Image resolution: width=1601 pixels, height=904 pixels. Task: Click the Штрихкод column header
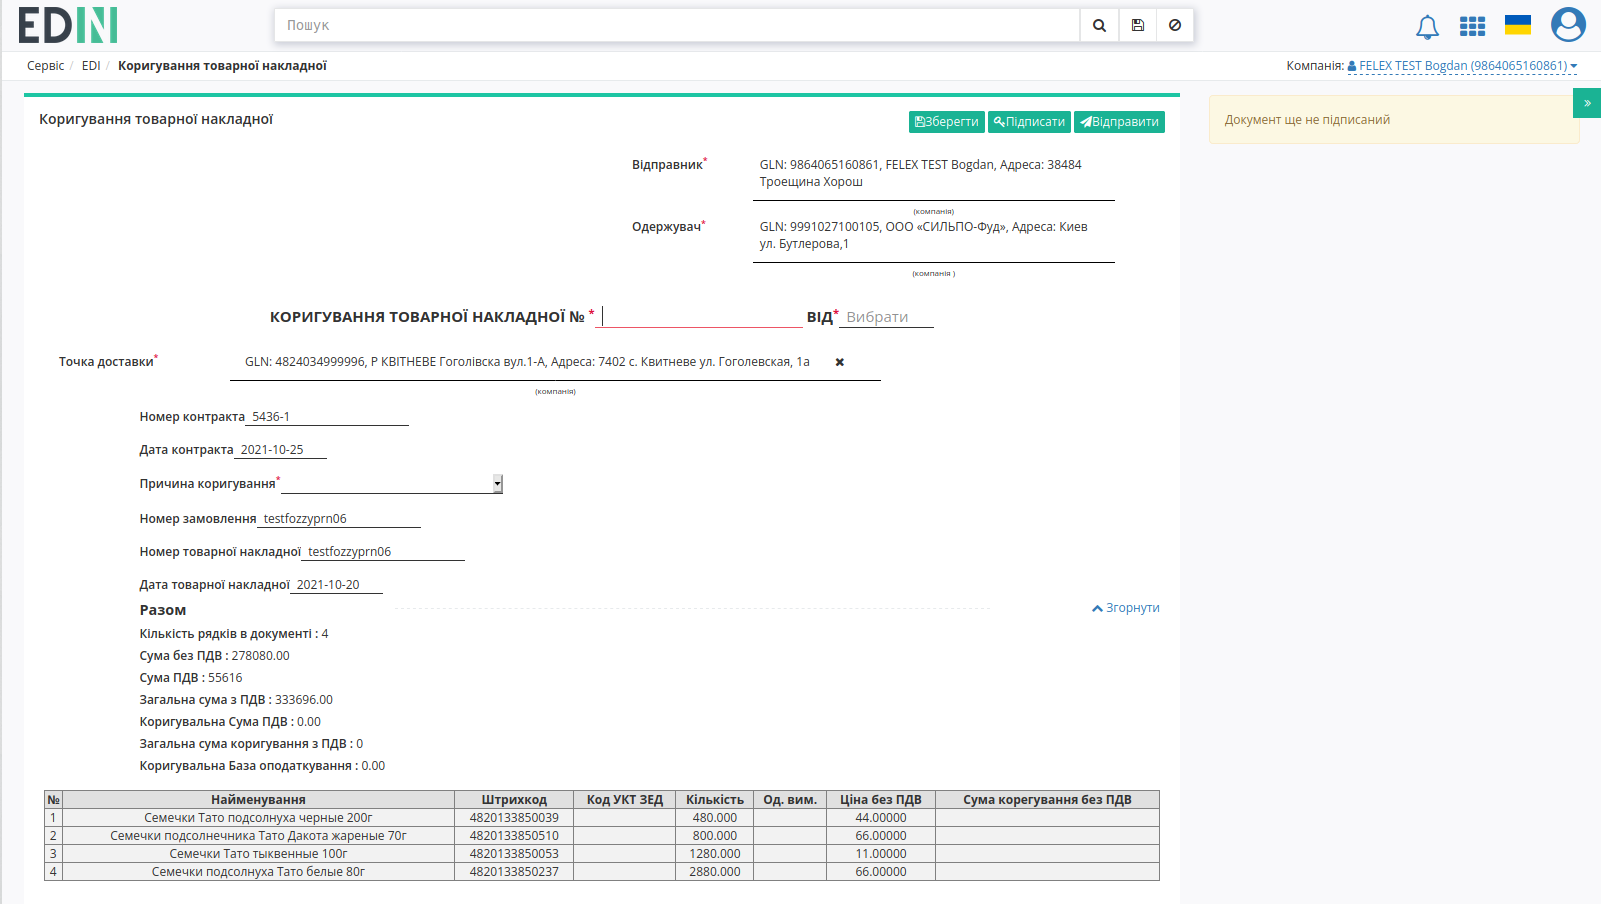[x=514, y=800]
